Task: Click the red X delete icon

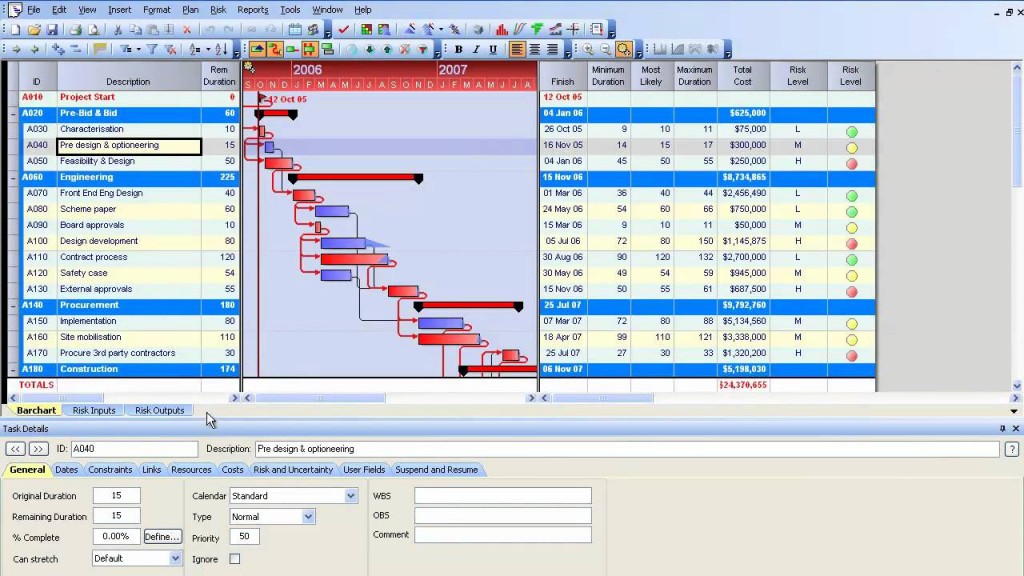Action: (x=187, y=29)
